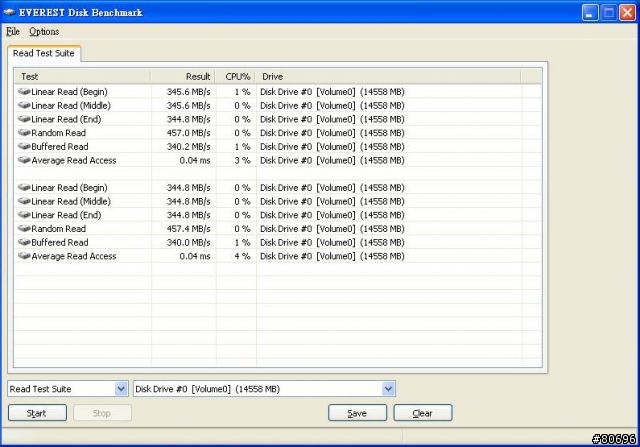
Task: Select the Read Test Suite tab
Action: click(44, 53)
